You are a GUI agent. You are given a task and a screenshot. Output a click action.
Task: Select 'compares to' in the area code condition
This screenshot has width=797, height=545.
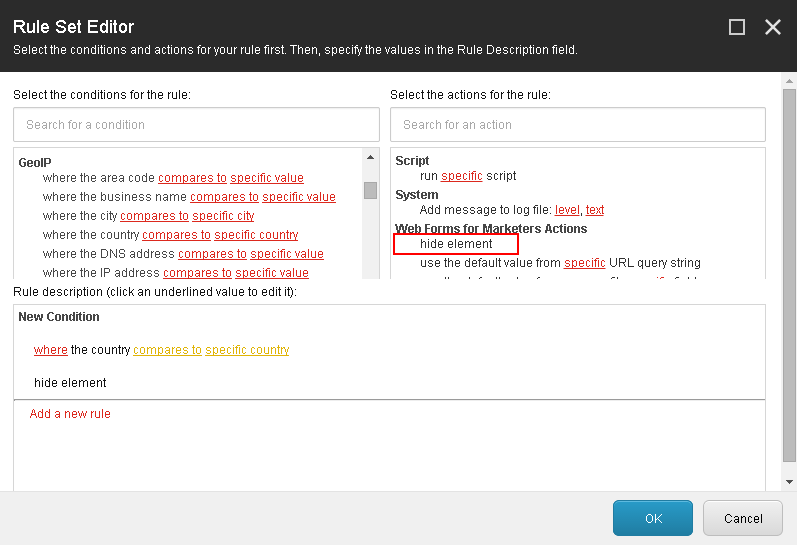pyautogui.click(x=192, y=178)
